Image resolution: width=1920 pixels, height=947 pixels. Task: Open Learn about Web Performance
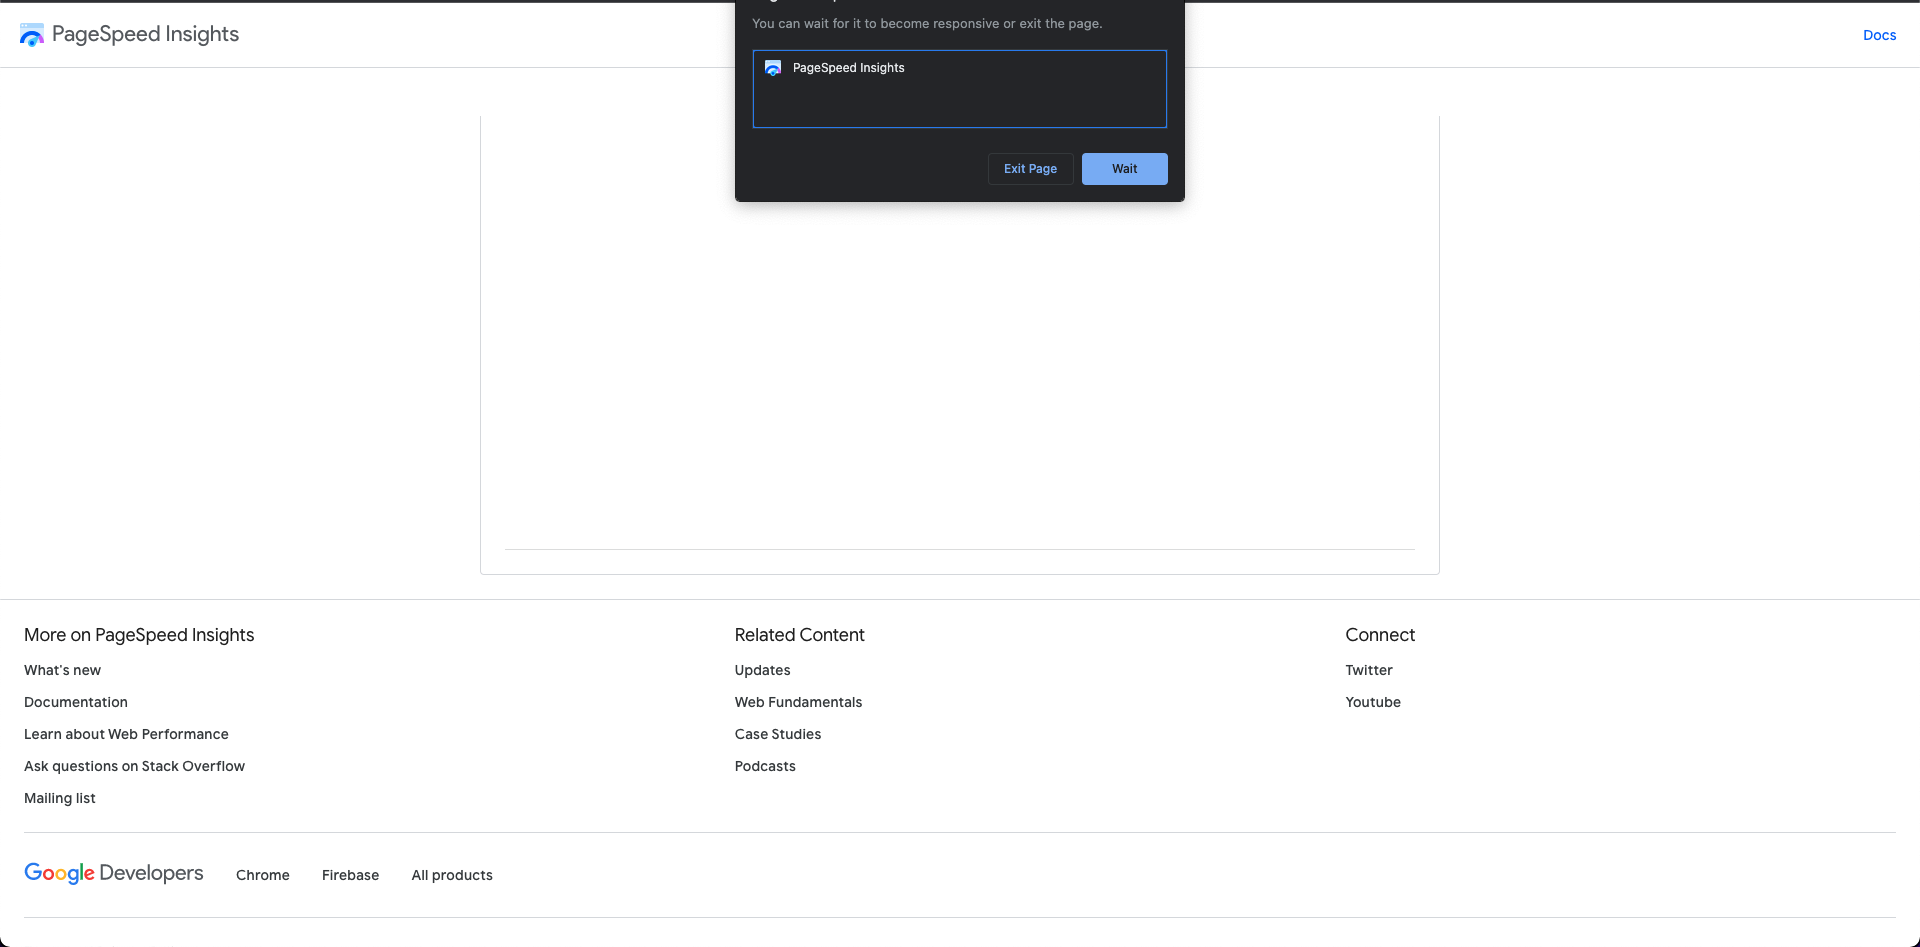coord(126,734)
